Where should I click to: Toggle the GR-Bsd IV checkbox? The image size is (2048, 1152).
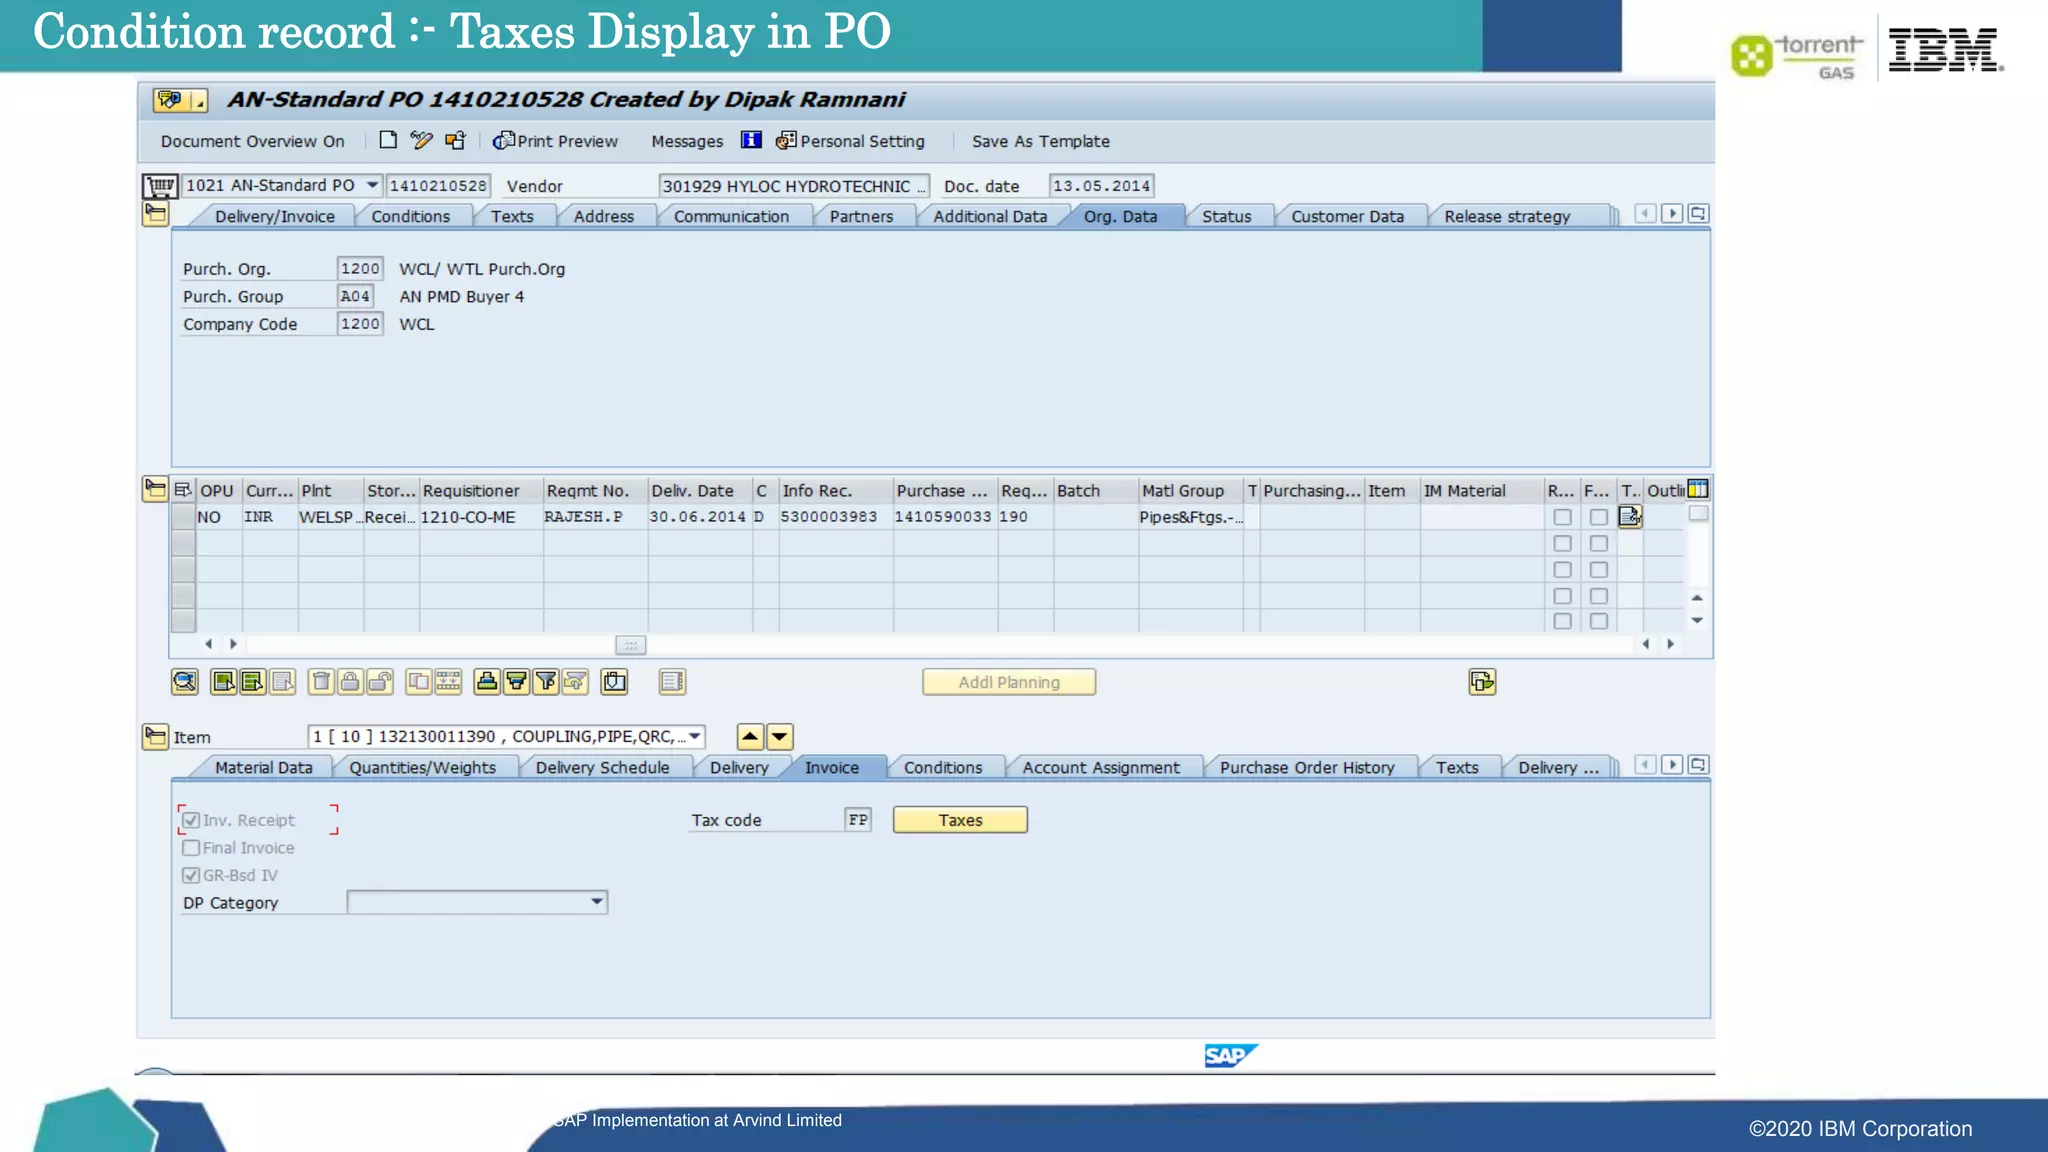click(x=191, y=875)
